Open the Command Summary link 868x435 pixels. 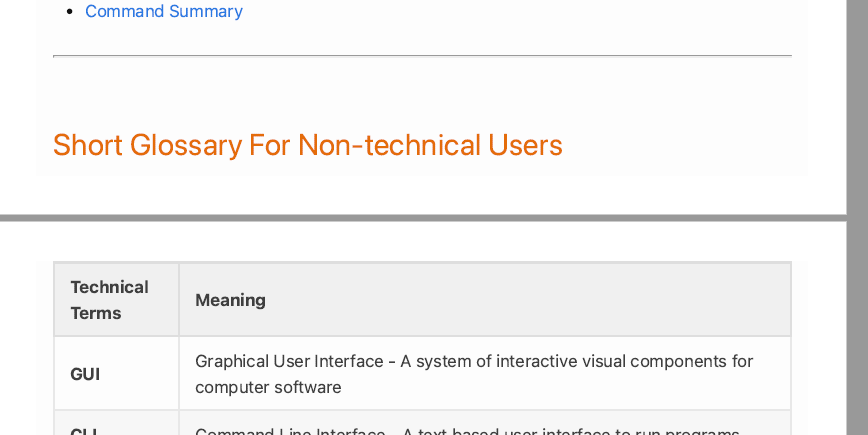tap(164, 11)
